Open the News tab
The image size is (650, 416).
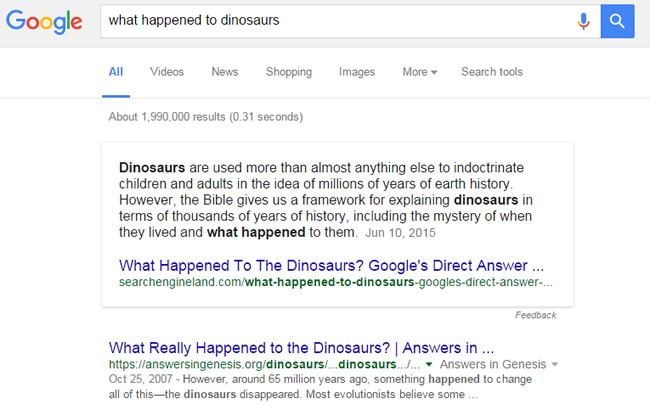point(225,72)
